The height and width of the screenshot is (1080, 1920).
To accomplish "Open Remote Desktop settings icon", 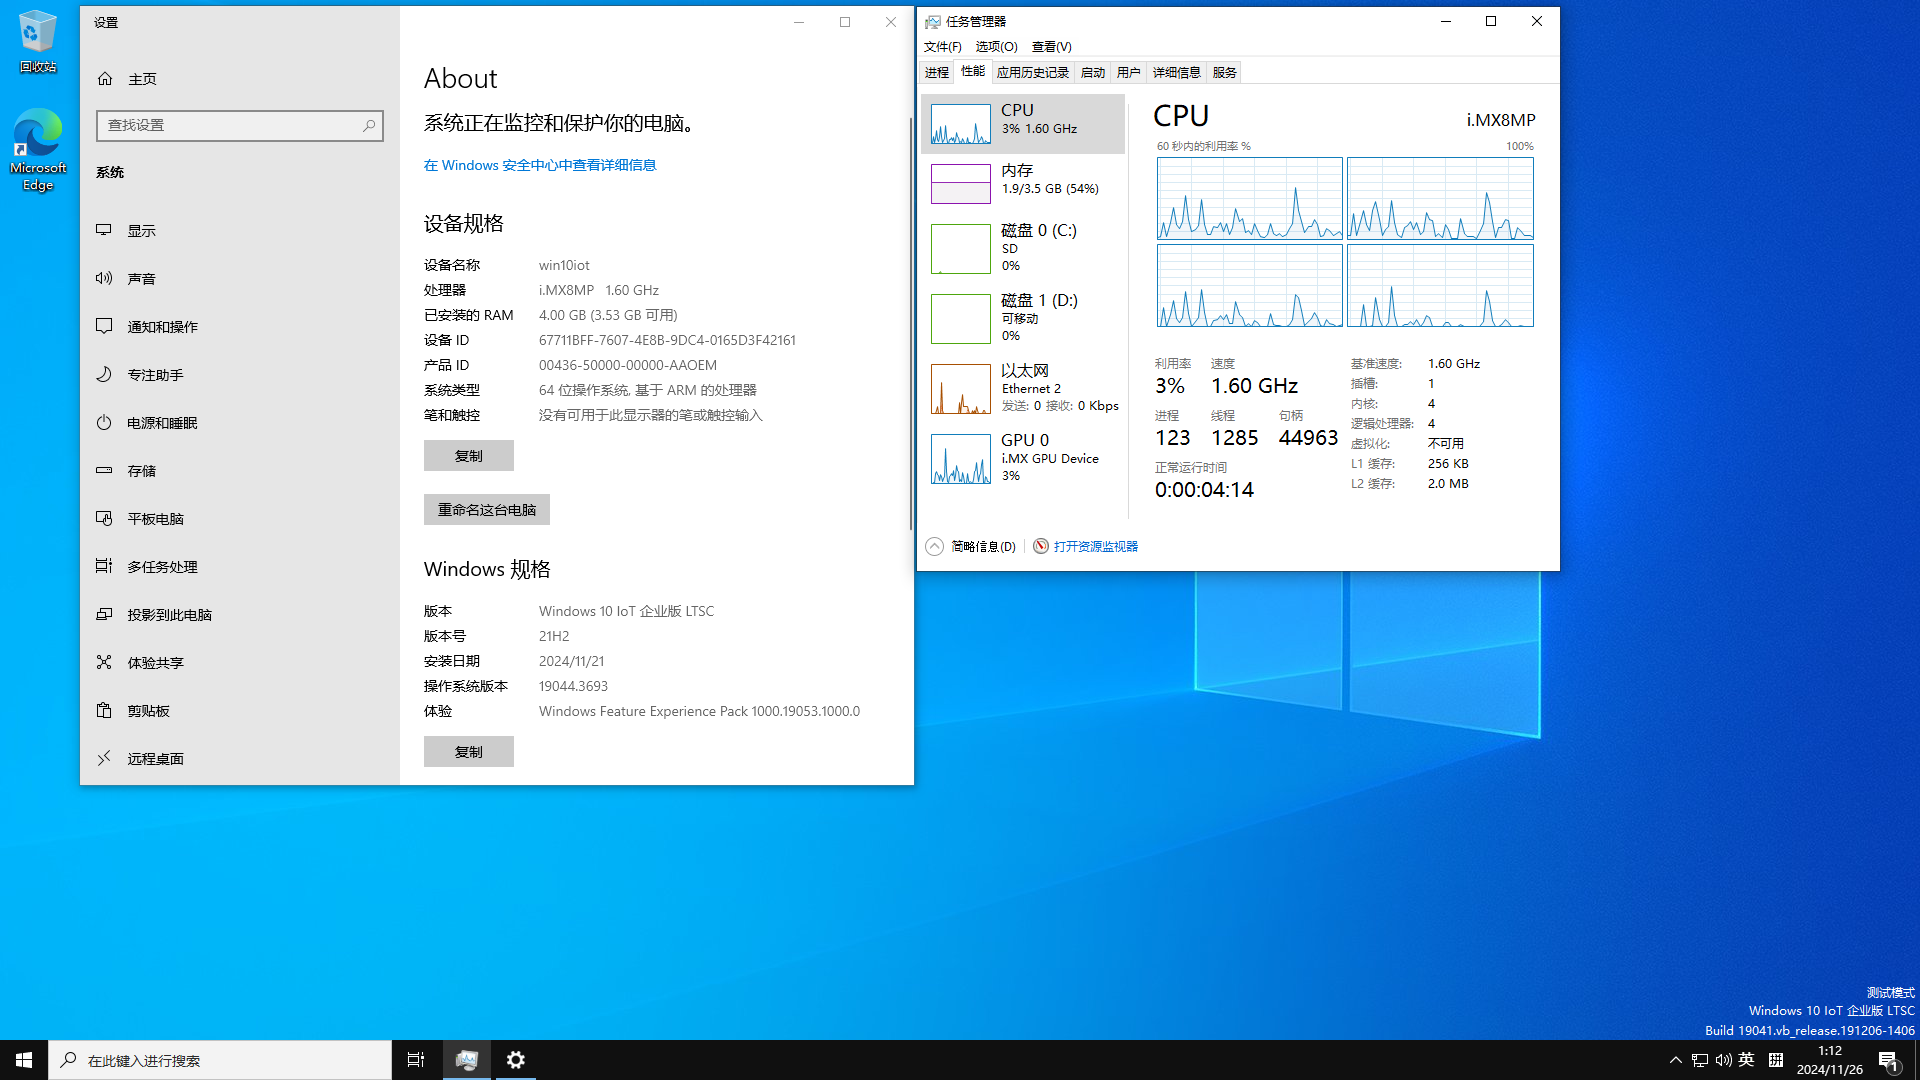I will point(104,758).
